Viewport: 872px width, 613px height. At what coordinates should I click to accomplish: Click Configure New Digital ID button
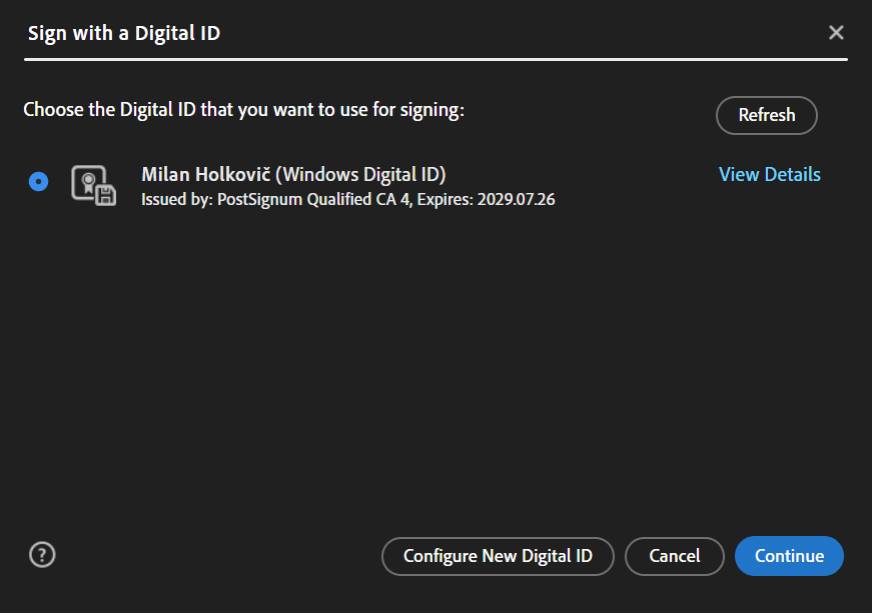[498, 556]
